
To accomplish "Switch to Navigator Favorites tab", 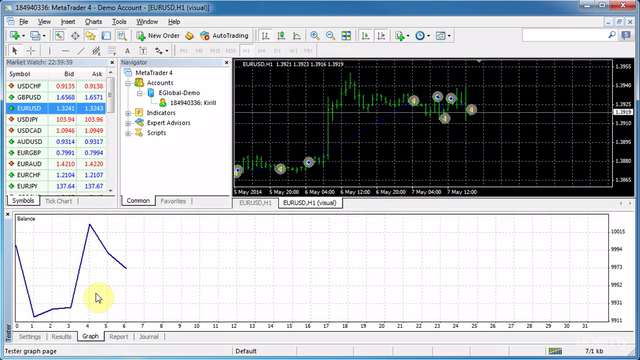I will [x=173, y=201].
